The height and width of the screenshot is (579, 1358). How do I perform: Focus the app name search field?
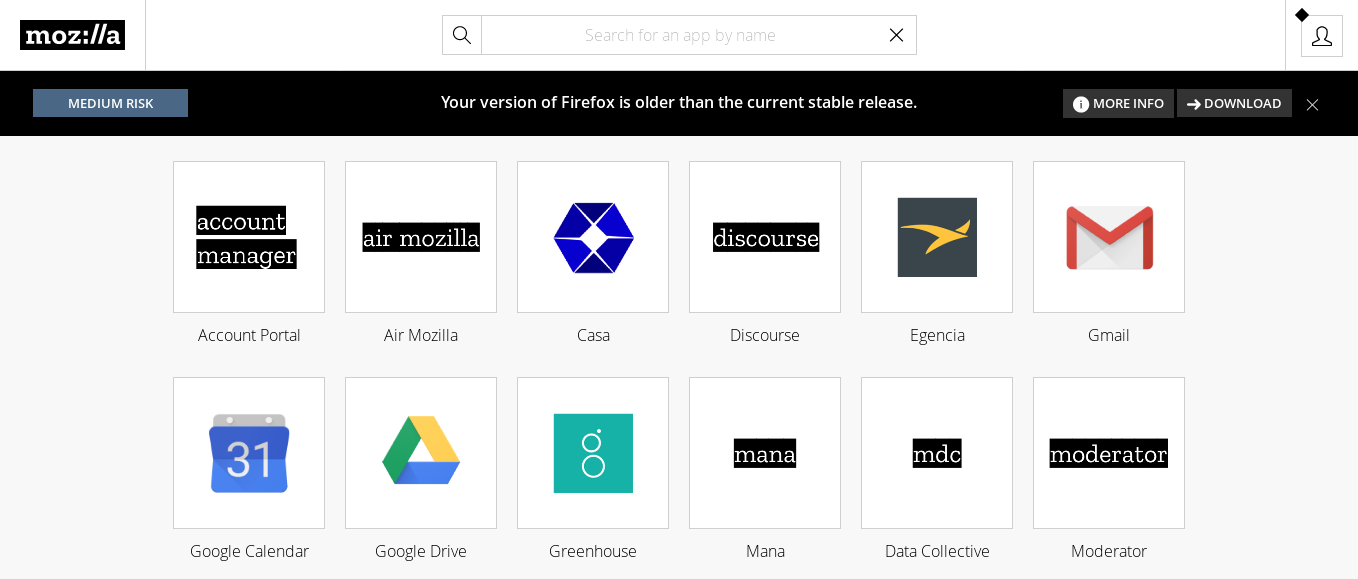(680, 35)
